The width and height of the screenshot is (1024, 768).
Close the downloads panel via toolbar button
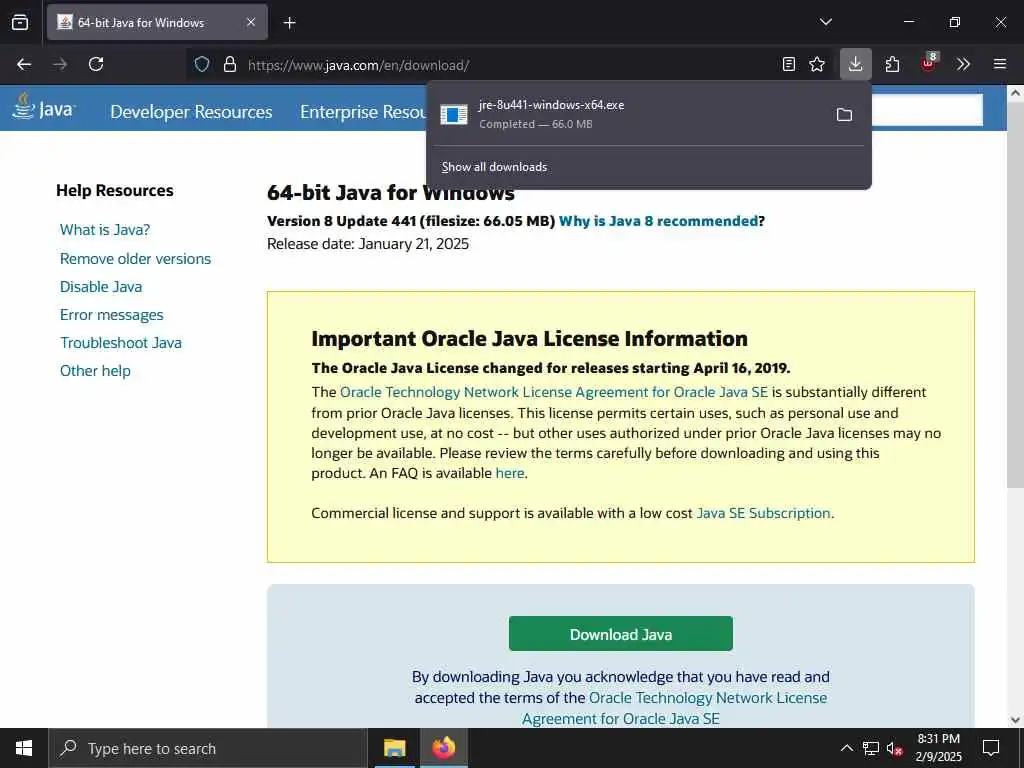(856, 64)
